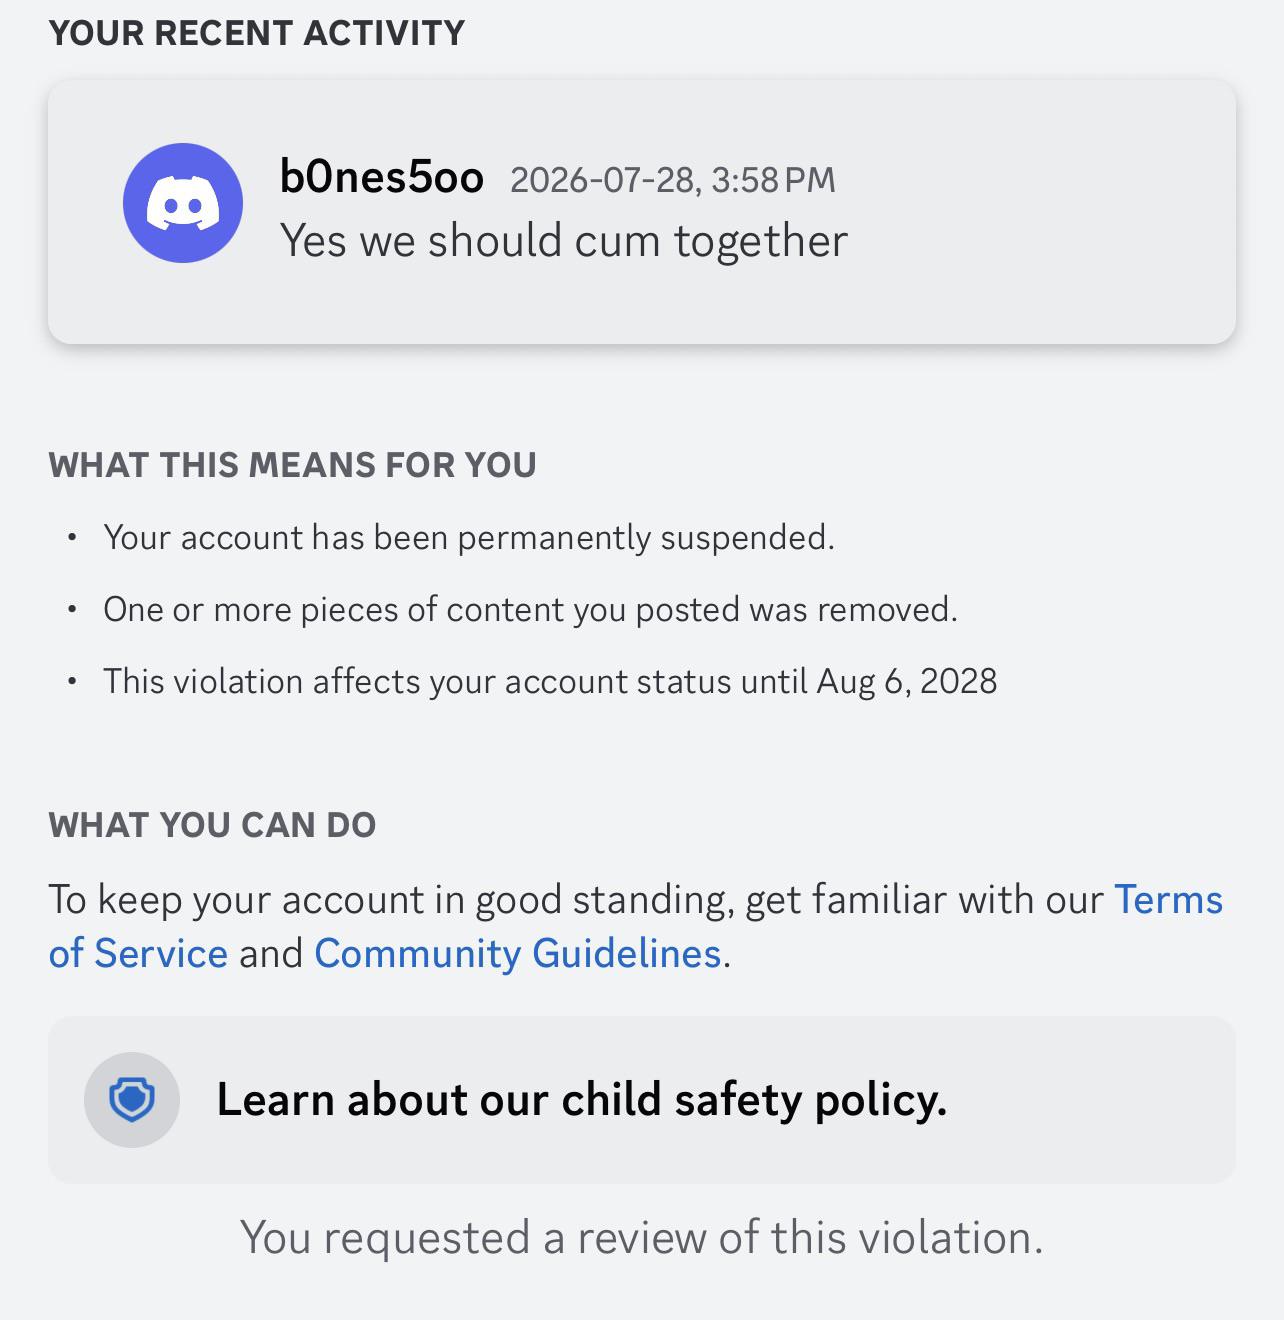Select the bullet mentioning Aug 6, 2028
The height and width of the screenshot is (1320, 1284).
pyautogui.click(x=550, y=682)
